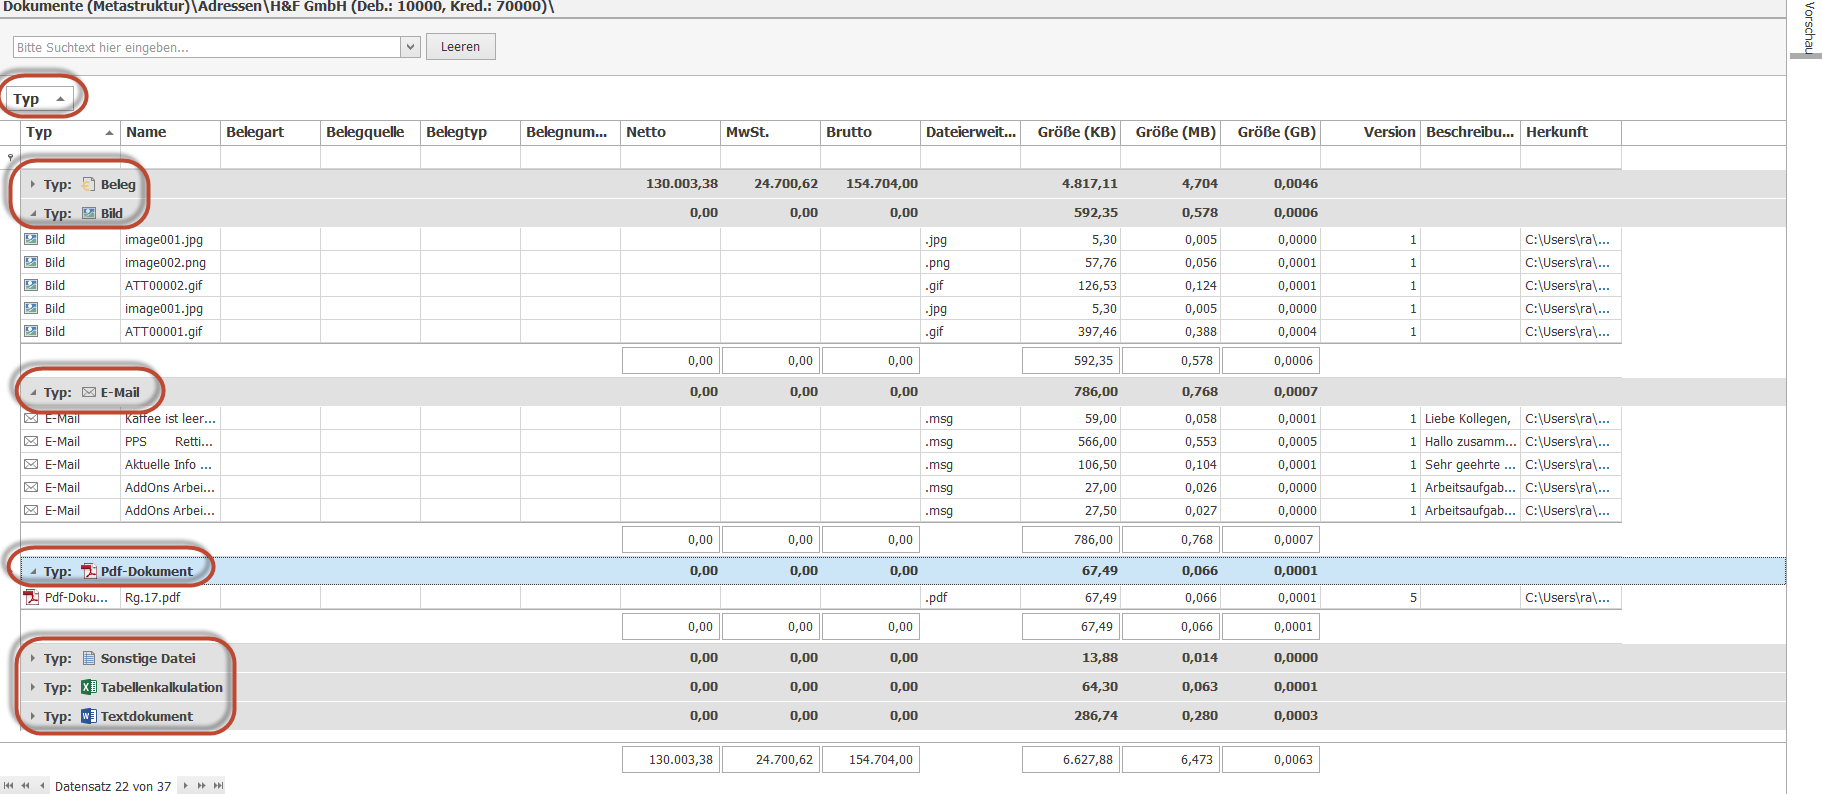The image size is (1822, 794).
Task: Sort by the Typ column header
Action: pos(70,132)
